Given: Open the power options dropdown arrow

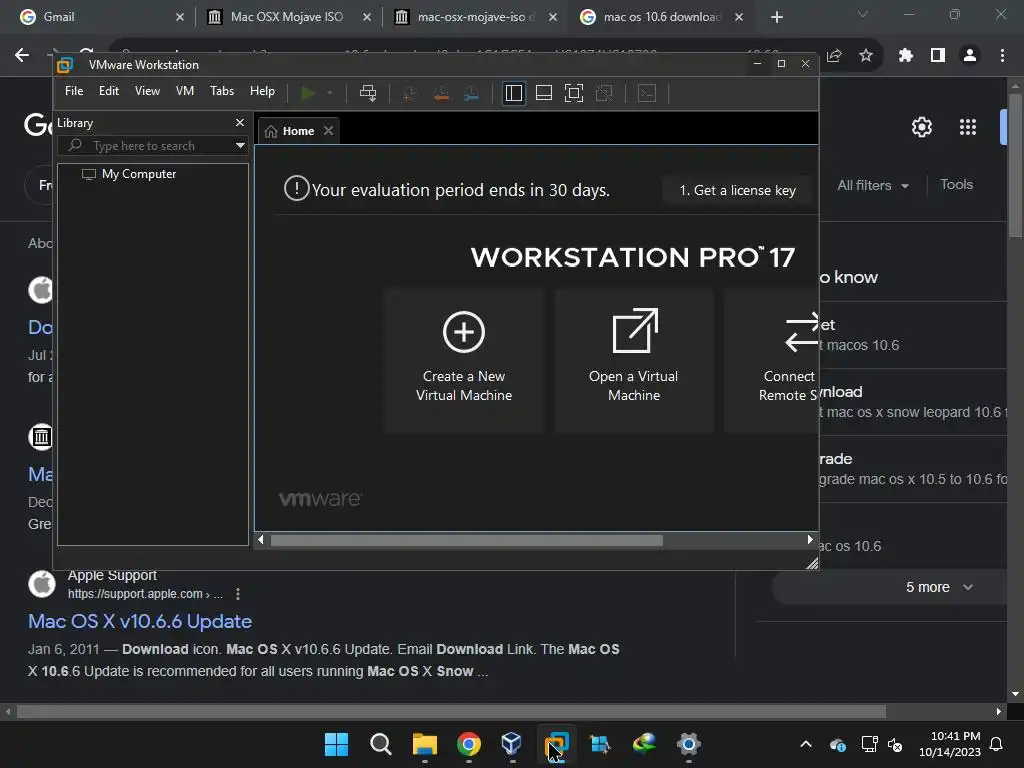Looking at the screenshot, I should click(330, 93).
